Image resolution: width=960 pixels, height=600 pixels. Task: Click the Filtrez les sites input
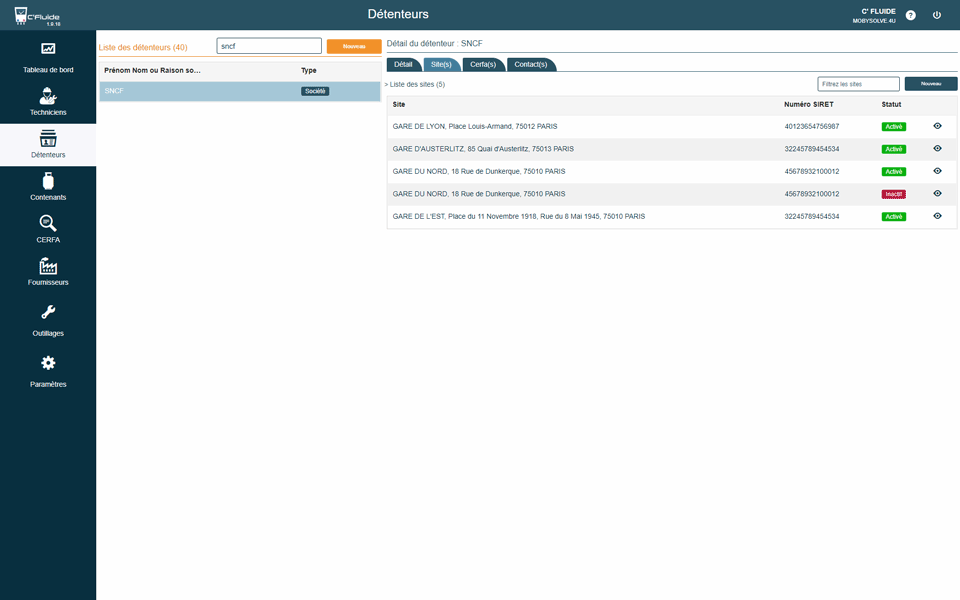pyautogui.click(x=858, y=84)
